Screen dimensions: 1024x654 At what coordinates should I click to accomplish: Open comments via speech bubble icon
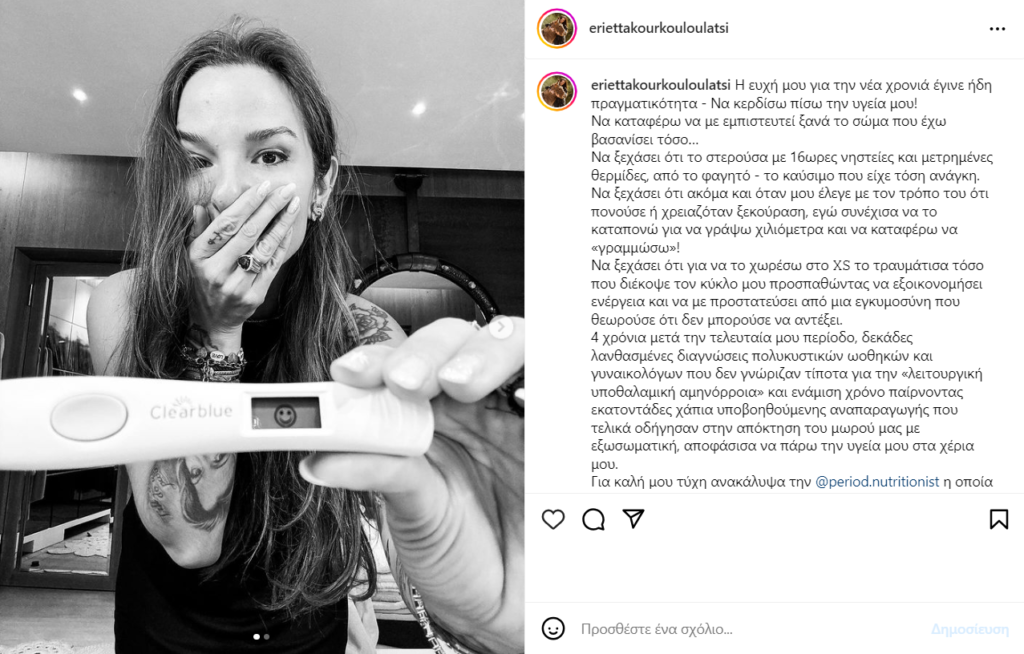593,519
